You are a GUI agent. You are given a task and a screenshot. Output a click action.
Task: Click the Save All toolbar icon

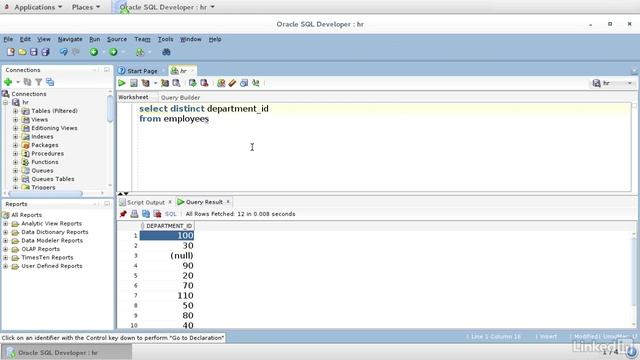[45, 52]
